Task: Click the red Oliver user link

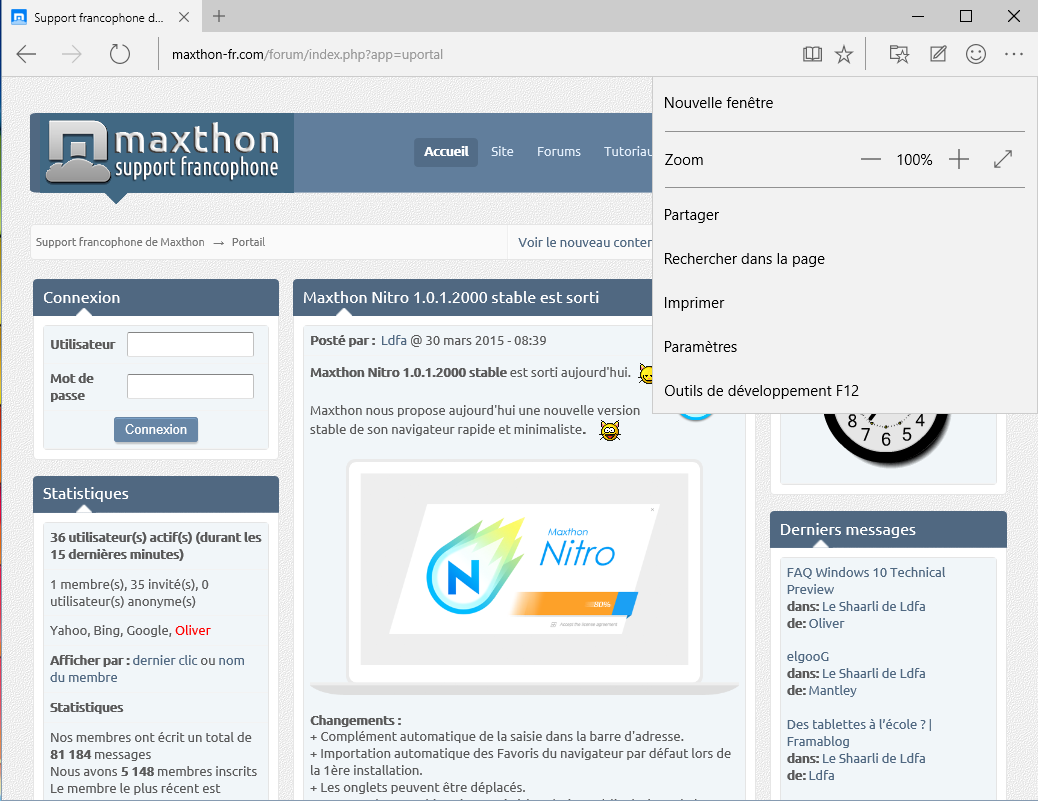Action: pos(193,630)
